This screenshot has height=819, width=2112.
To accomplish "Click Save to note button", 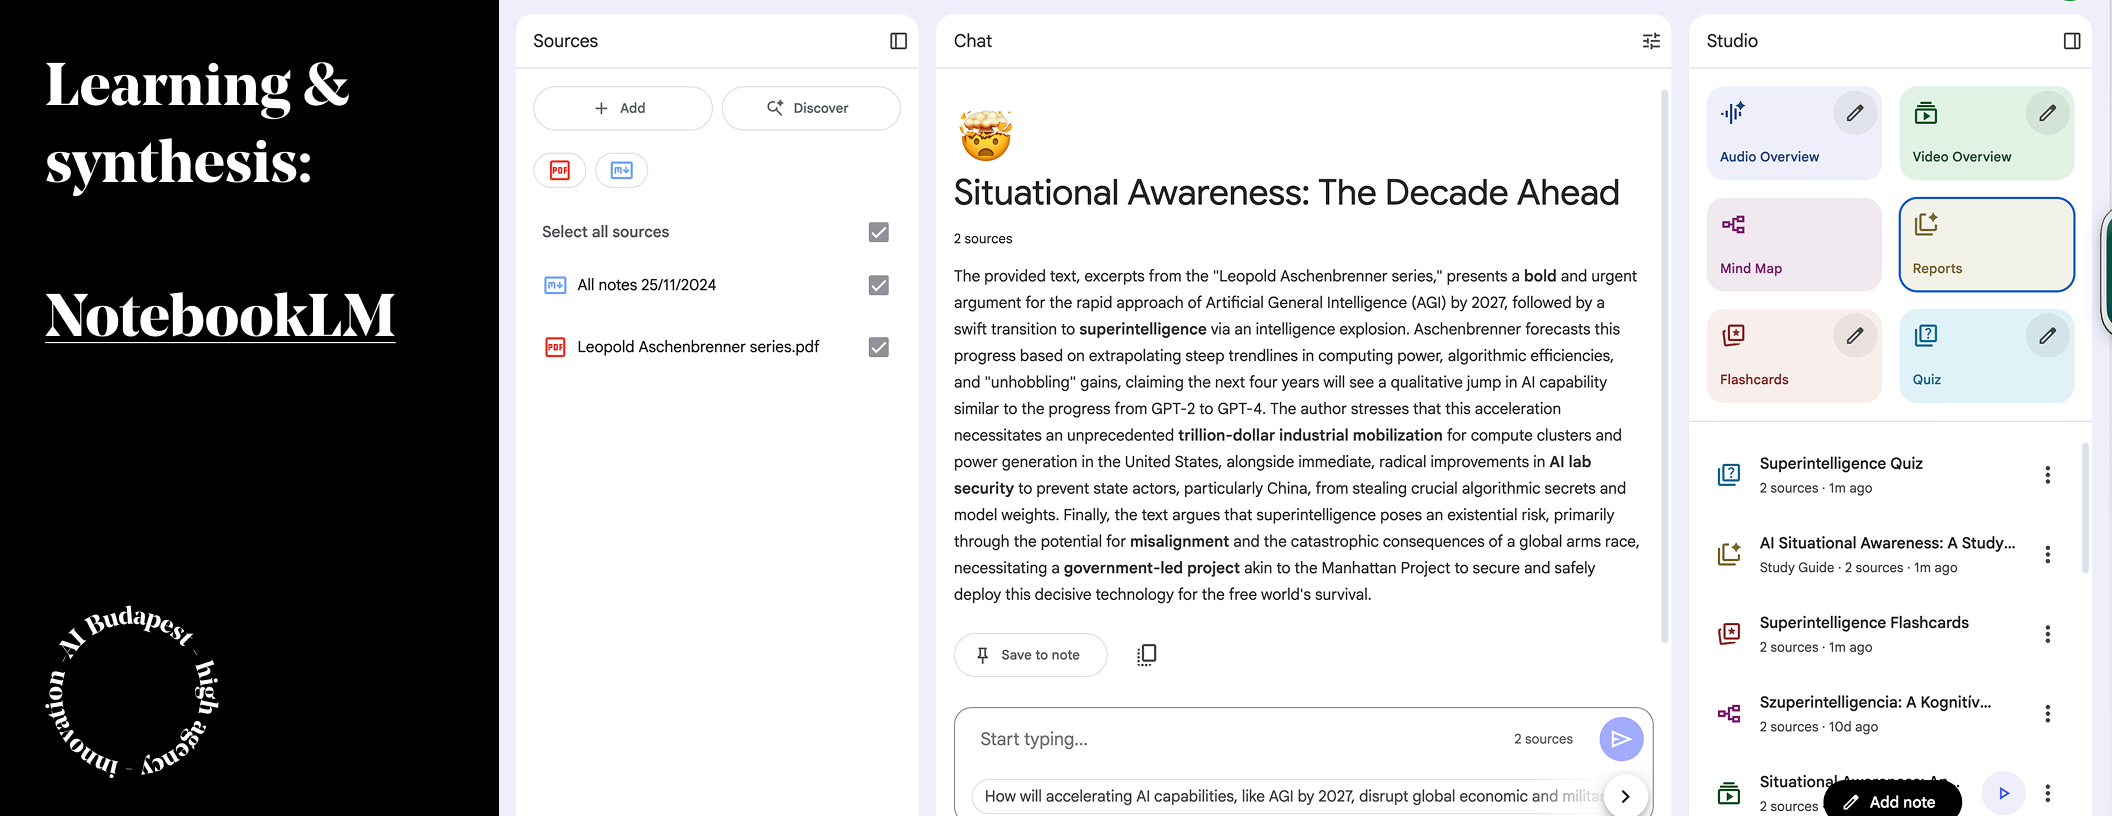I will pyautogui.click(x=1030, y=655).
